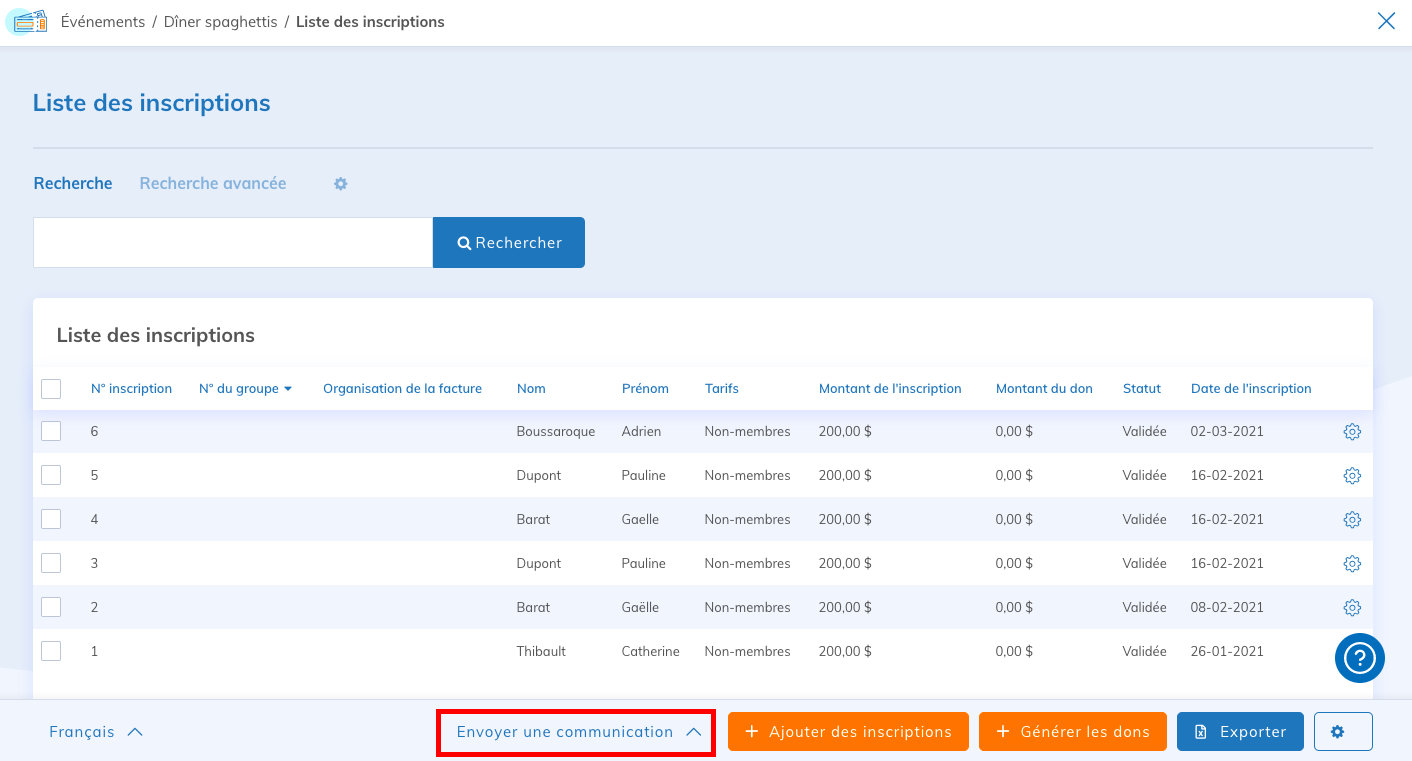Click the gear icon on inscription 4 row
The width and height of the screenshot is (1412, 761).
tap(1352, 520)
